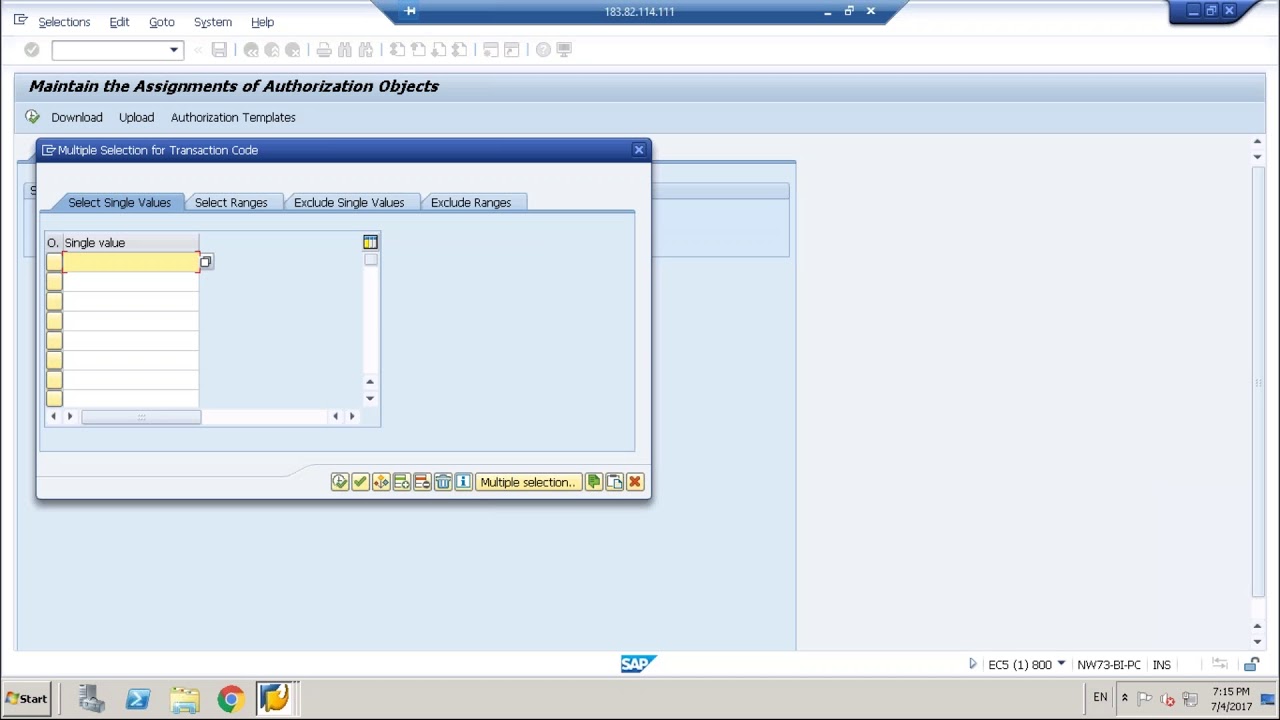Screen dimensions: 1280x720
Task: Click the Download button
Action: [x=77, y=117]
